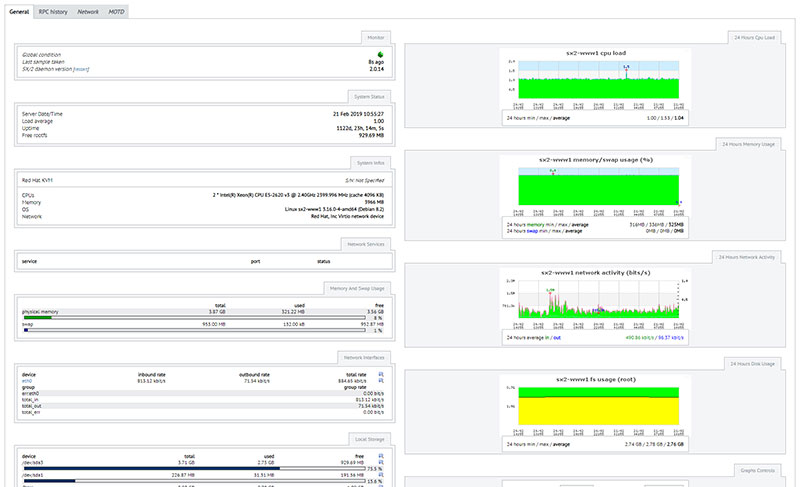
Task: Click the uptime value starting 1122d
Action: (360, 129)
